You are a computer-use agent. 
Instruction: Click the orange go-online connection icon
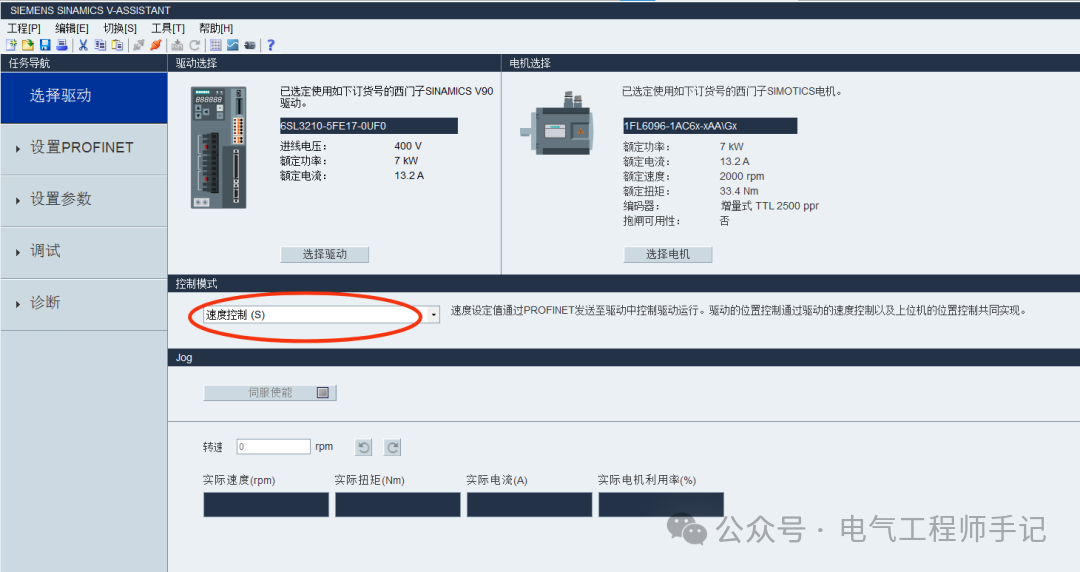[156, 45]
